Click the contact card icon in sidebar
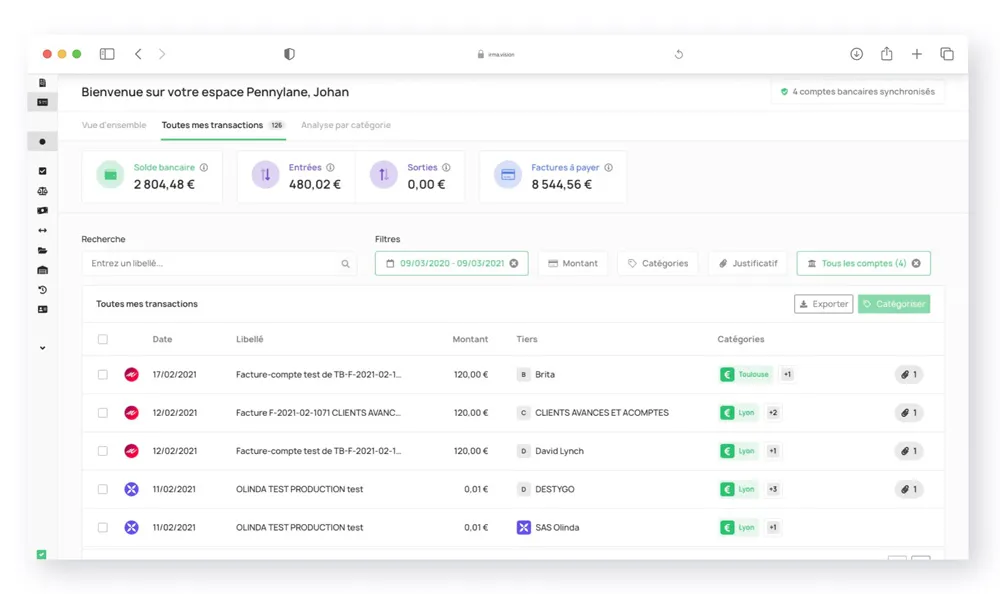This screenshot has height=594, width=1000. tap(42, 310)
